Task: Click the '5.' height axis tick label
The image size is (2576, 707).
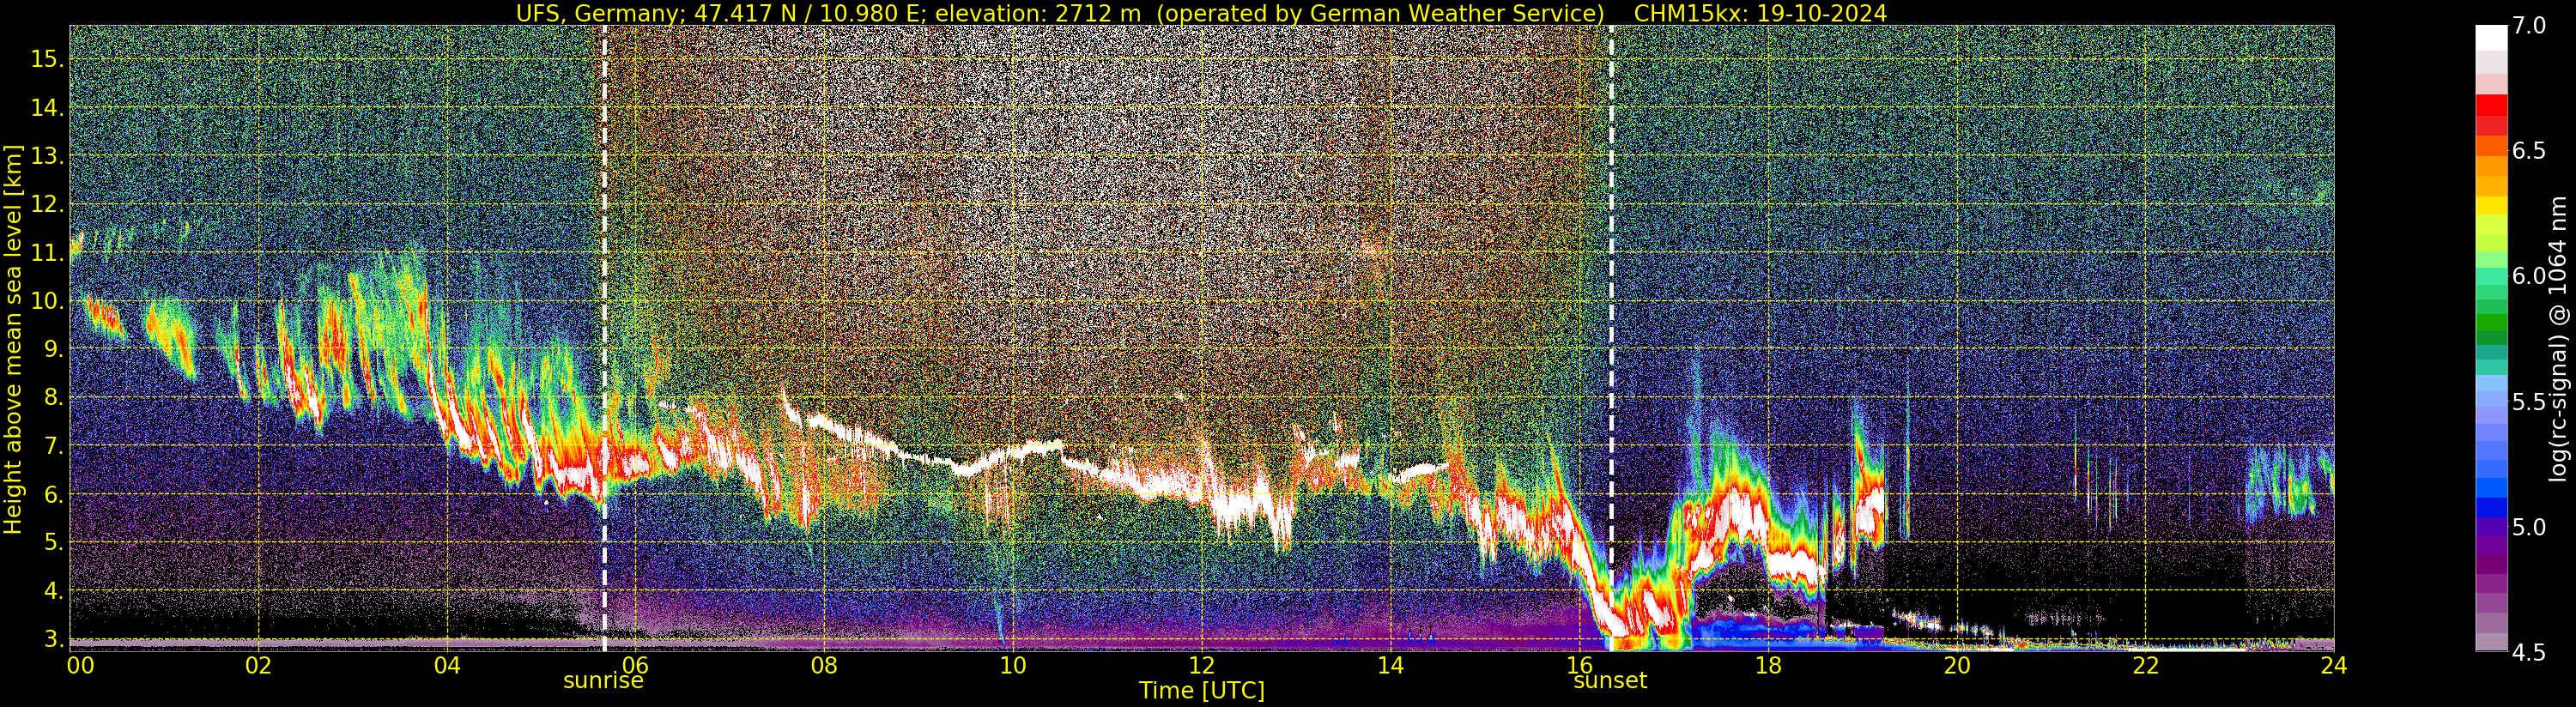Action: (53, 543)
